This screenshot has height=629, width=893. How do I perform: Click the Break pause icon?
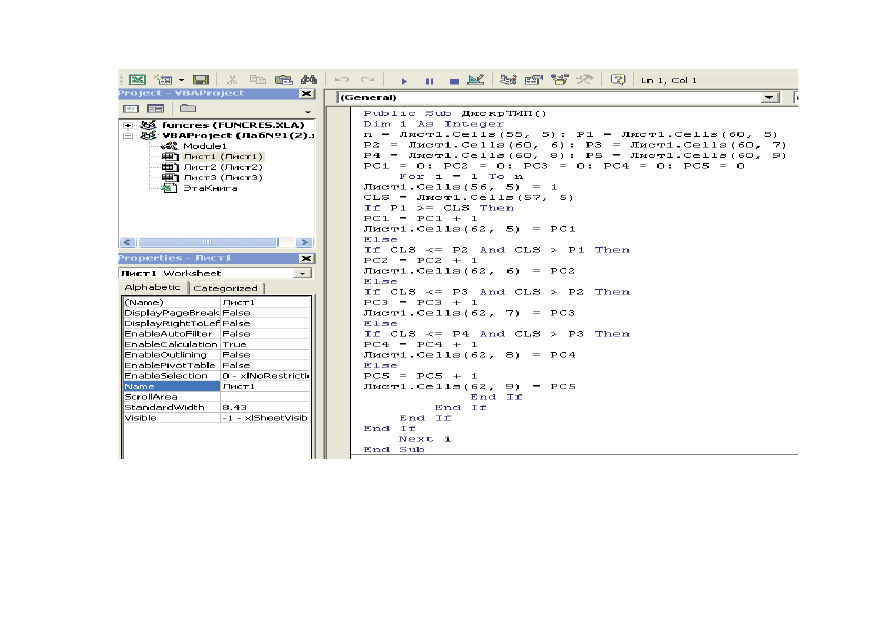(429, 81)
